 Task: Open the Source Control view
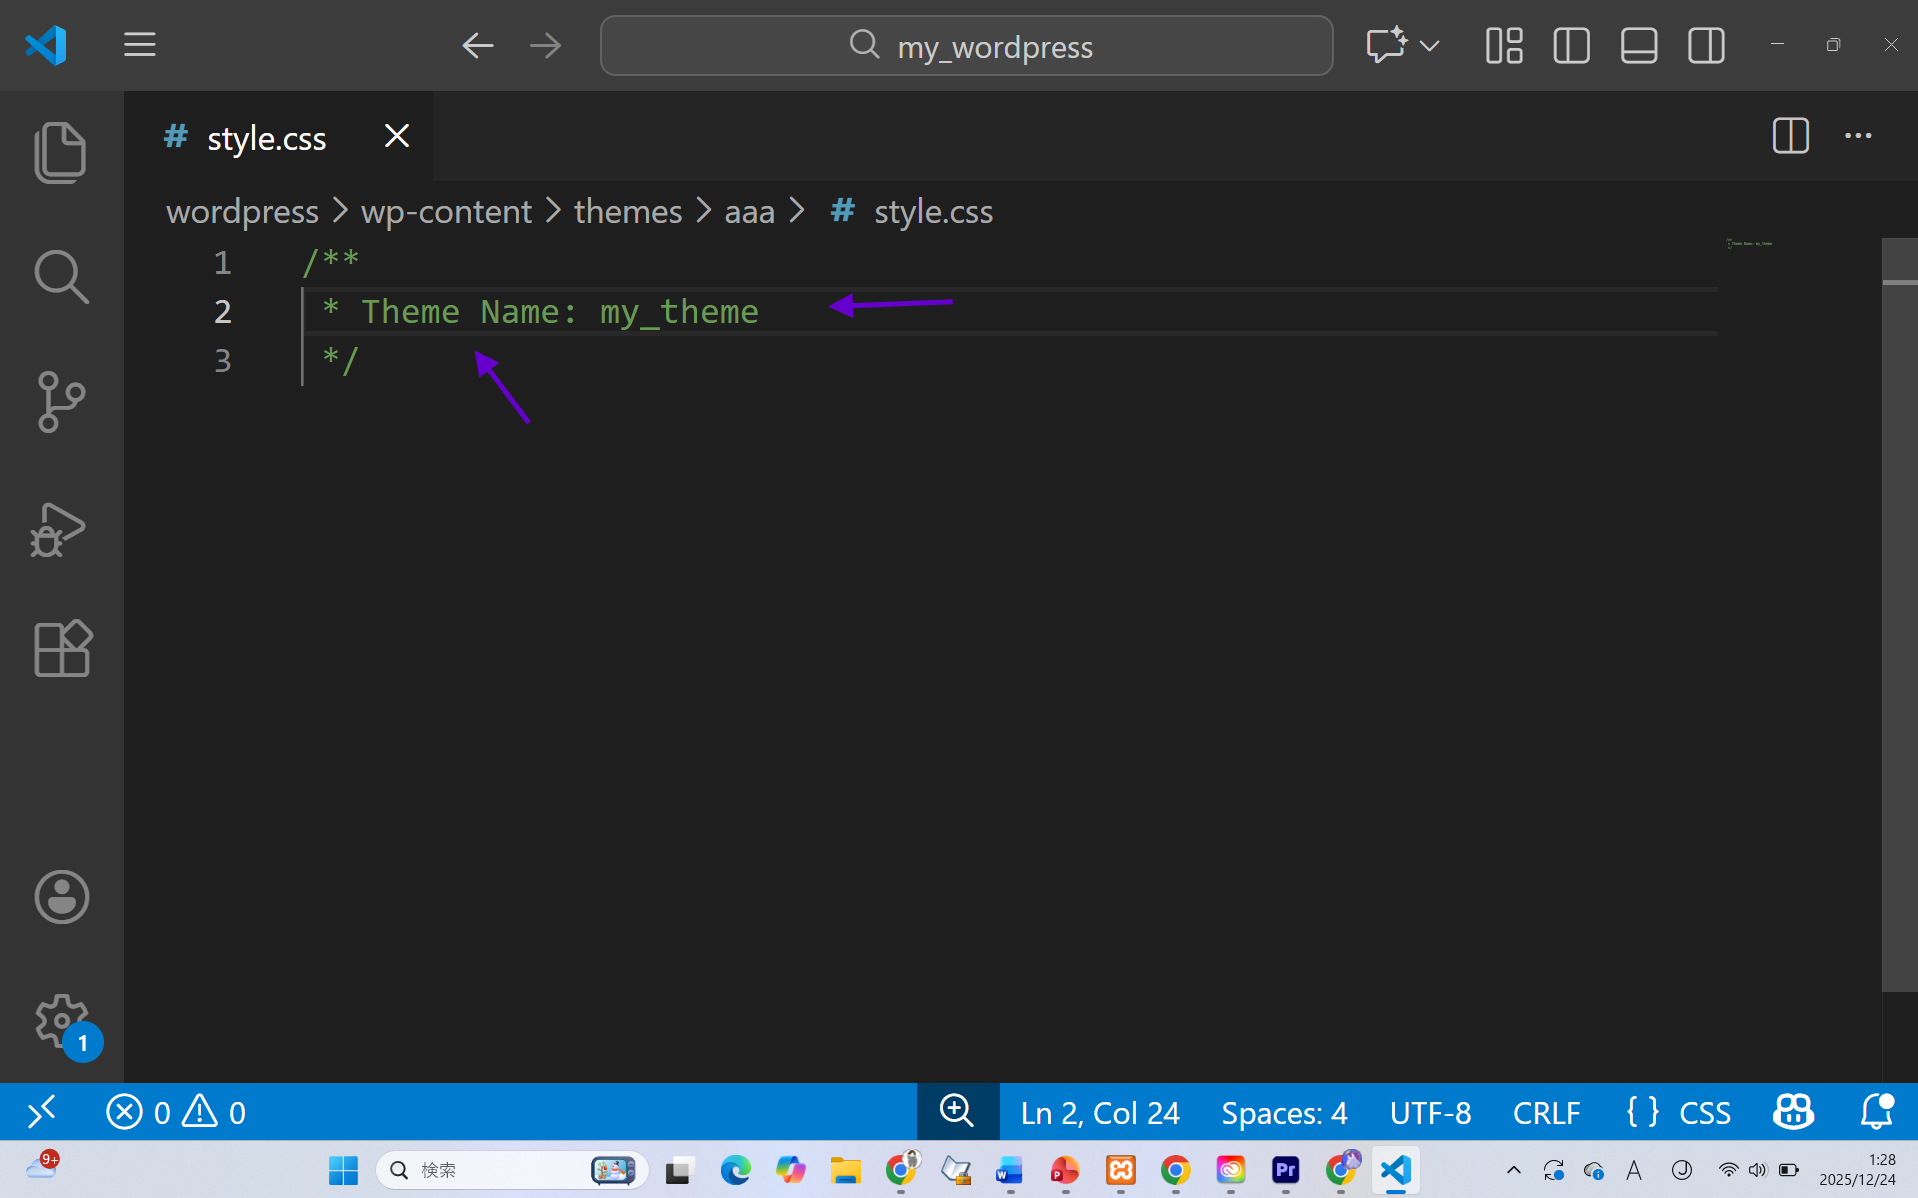click(61, 402)
